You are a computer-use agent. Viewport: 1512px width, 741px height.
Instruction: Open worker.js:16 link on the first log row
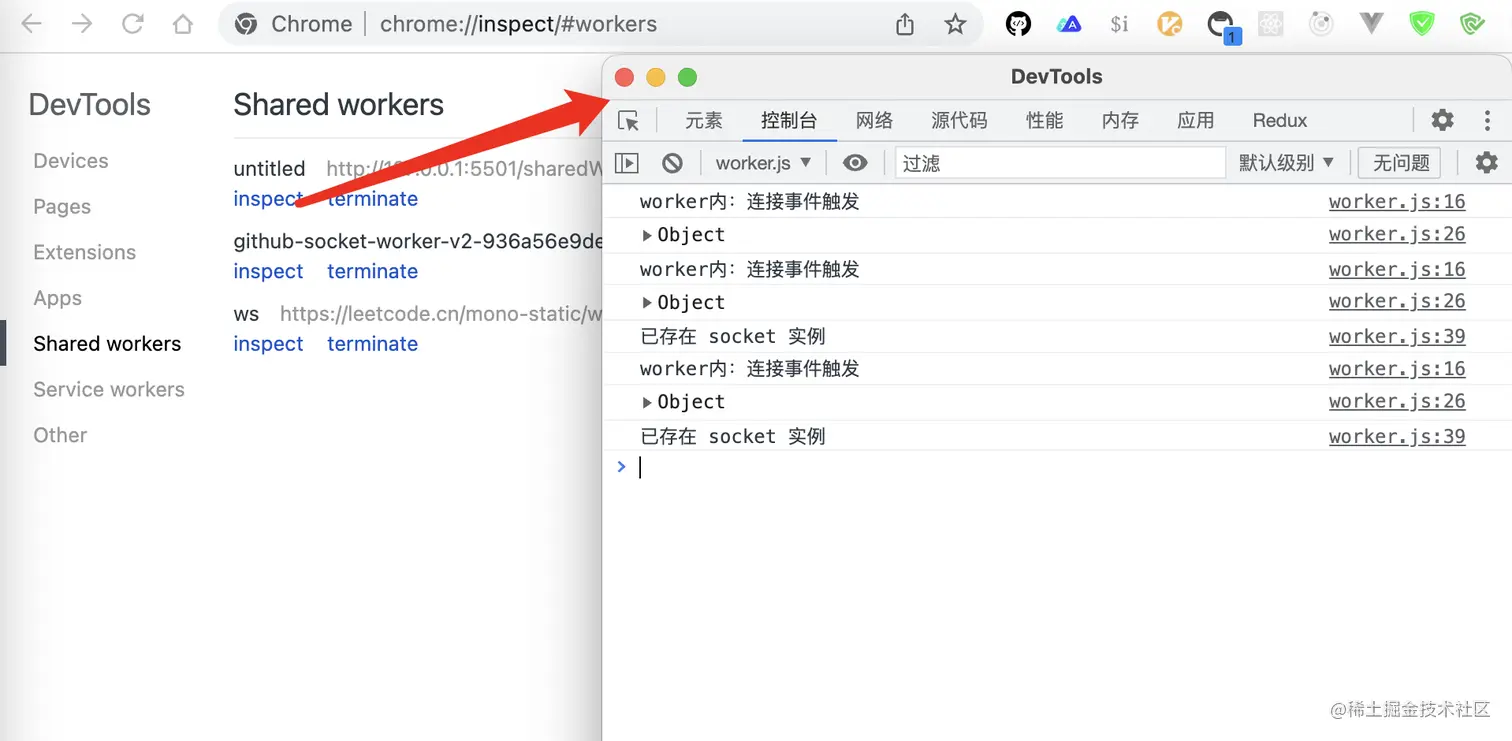pos(1396,202)
